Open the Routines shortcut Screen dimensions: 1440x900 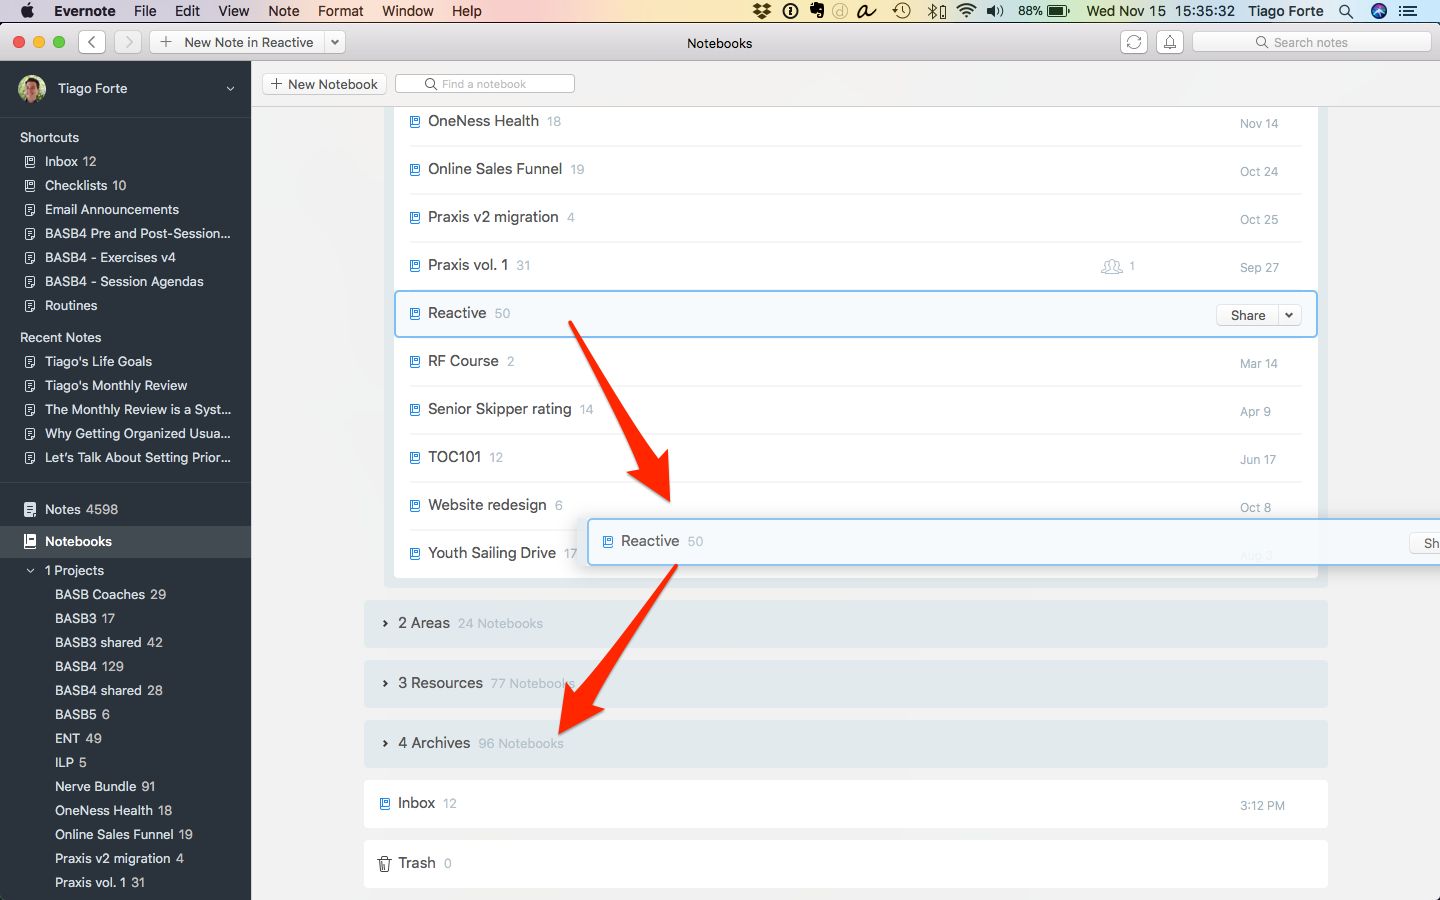[x=71, y=305]
